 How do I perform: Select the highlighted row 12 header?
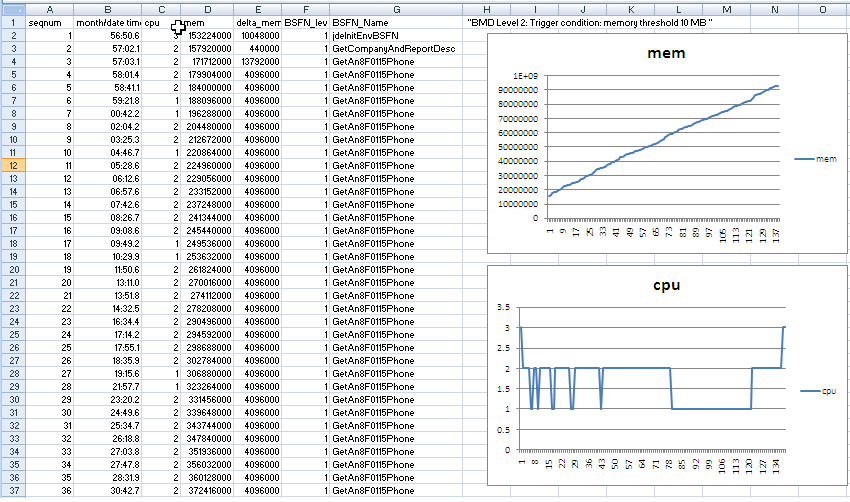click(x=11, y=164)
